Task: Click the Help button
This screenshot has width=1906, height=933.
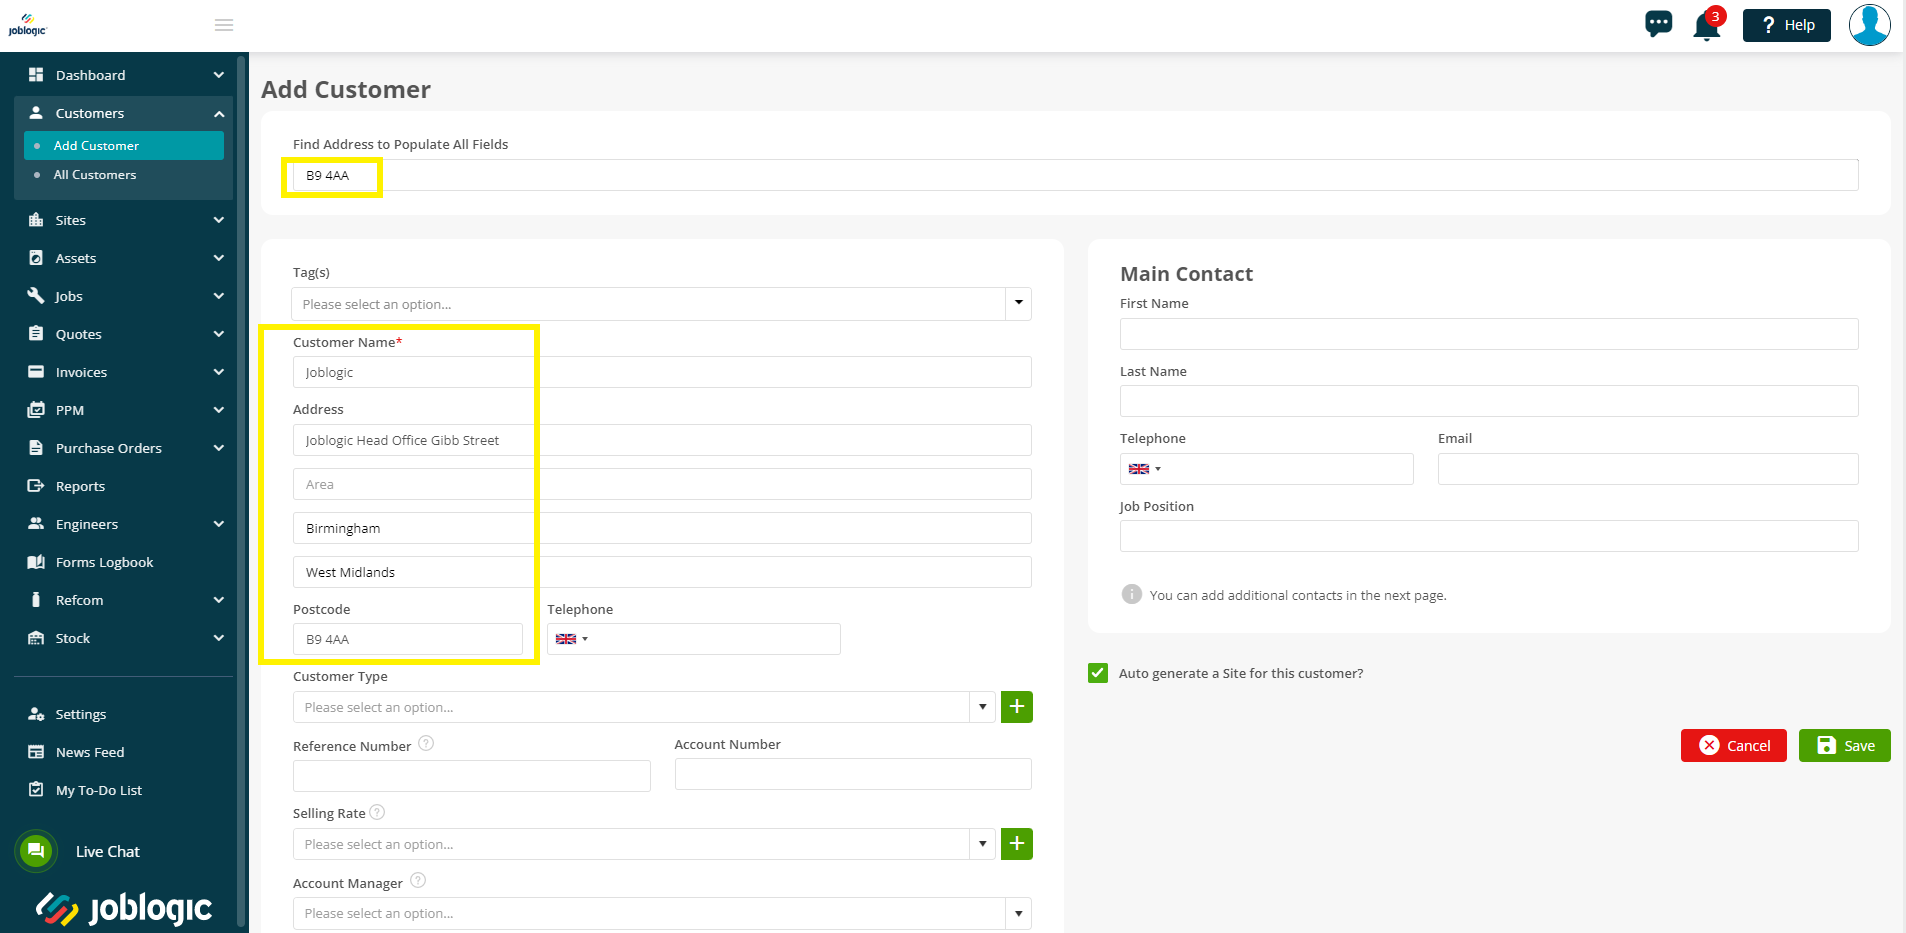Action: click(x=1786, y=25)
